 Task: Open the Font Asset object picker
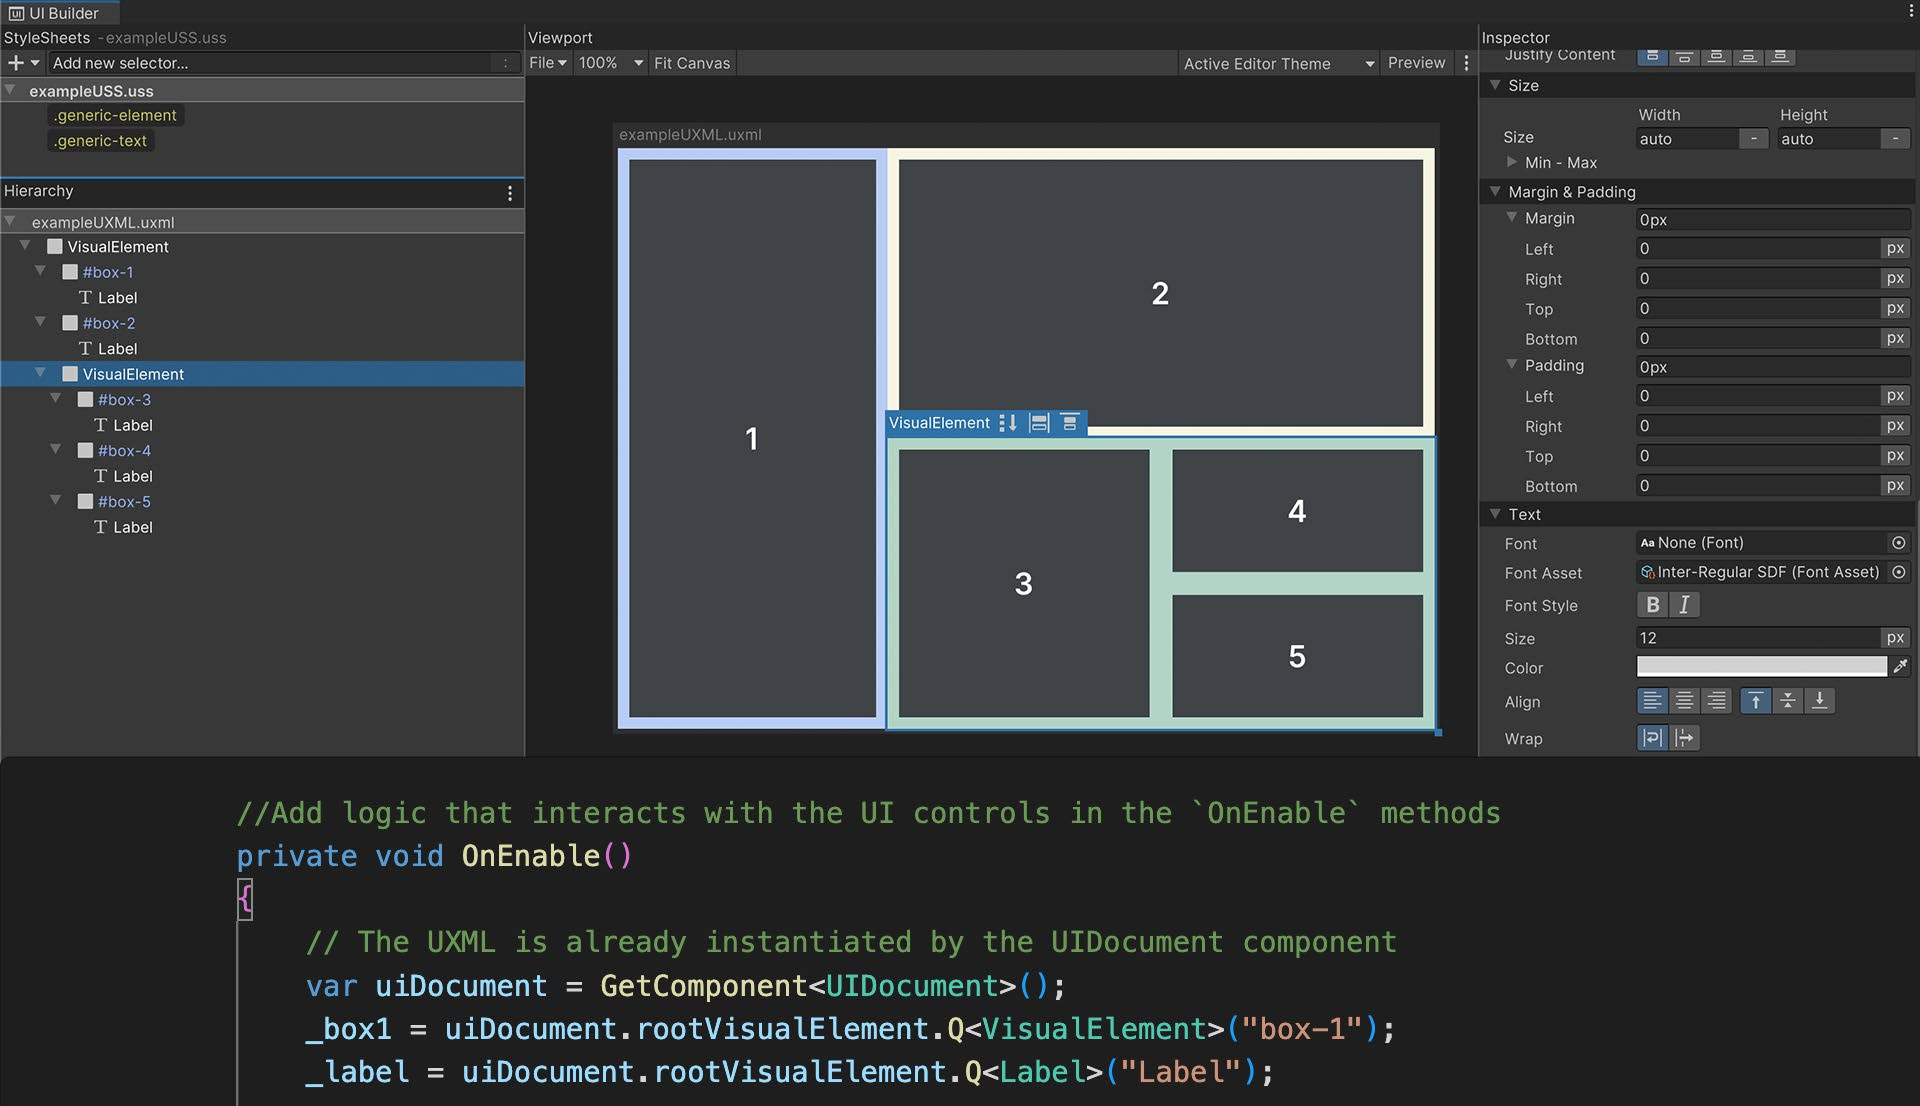click(1898, 572)
